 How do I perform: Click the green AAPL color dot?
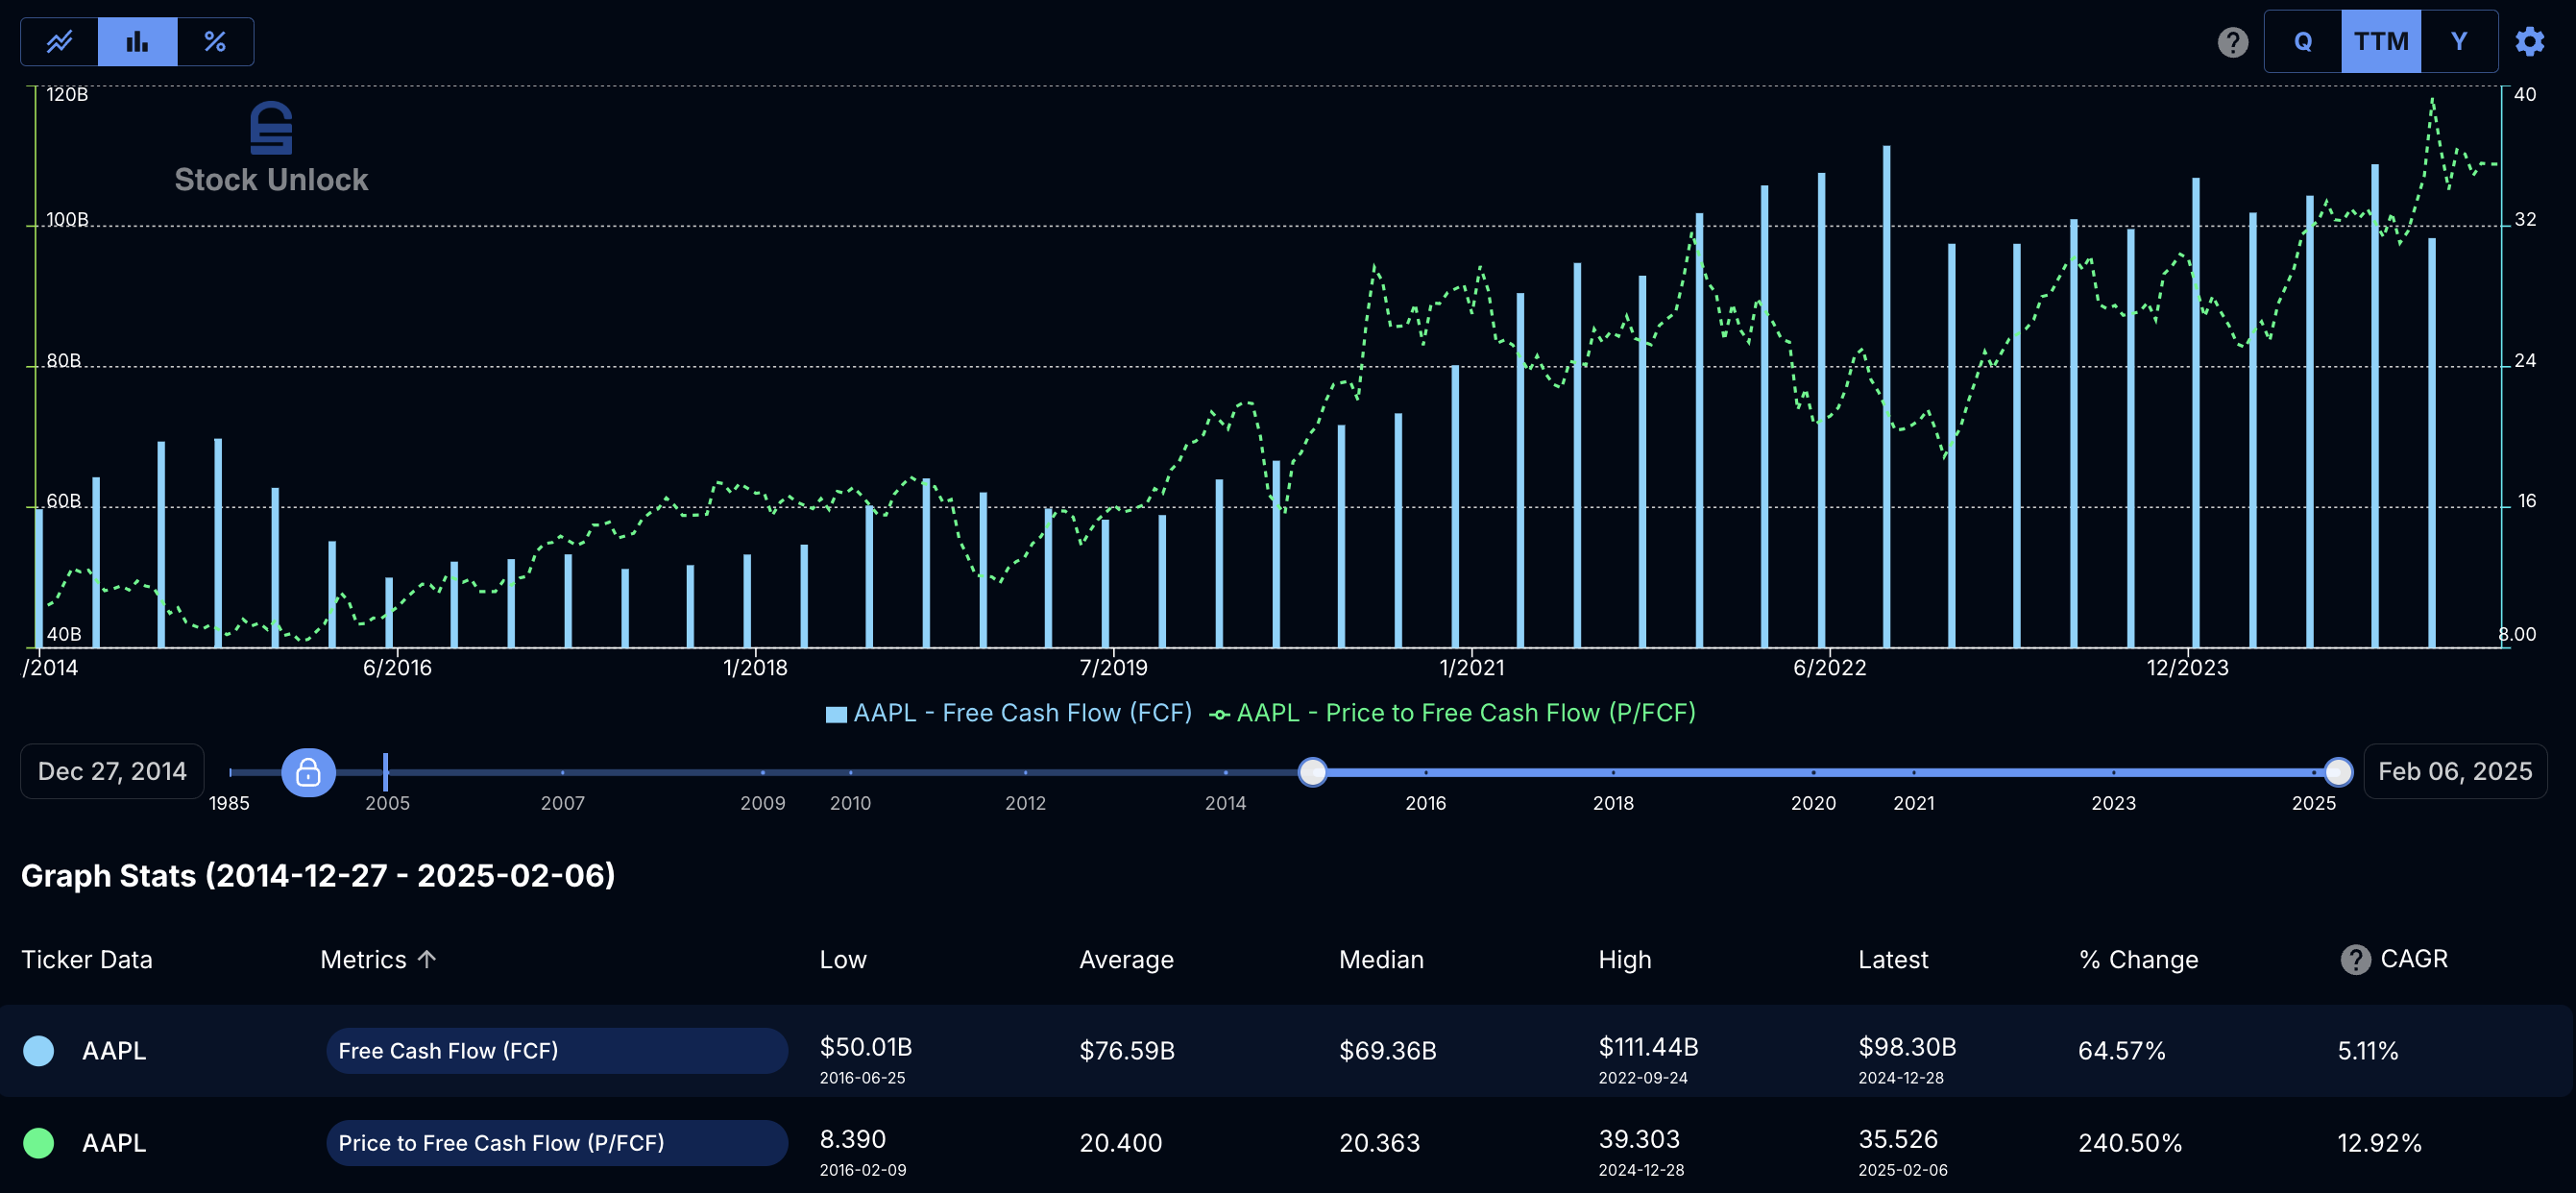tap(39, 1142)
